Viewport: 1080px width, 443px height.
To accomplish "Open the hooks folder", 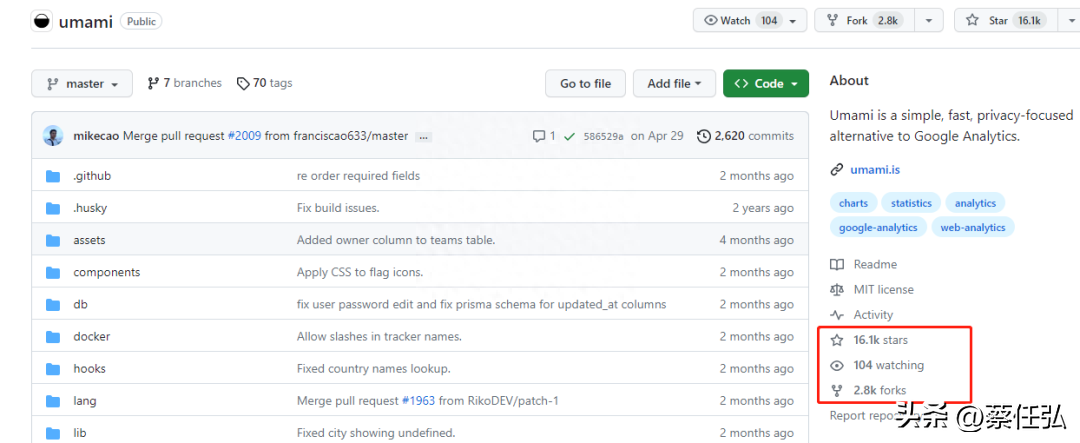I will (x=90, y=369).
